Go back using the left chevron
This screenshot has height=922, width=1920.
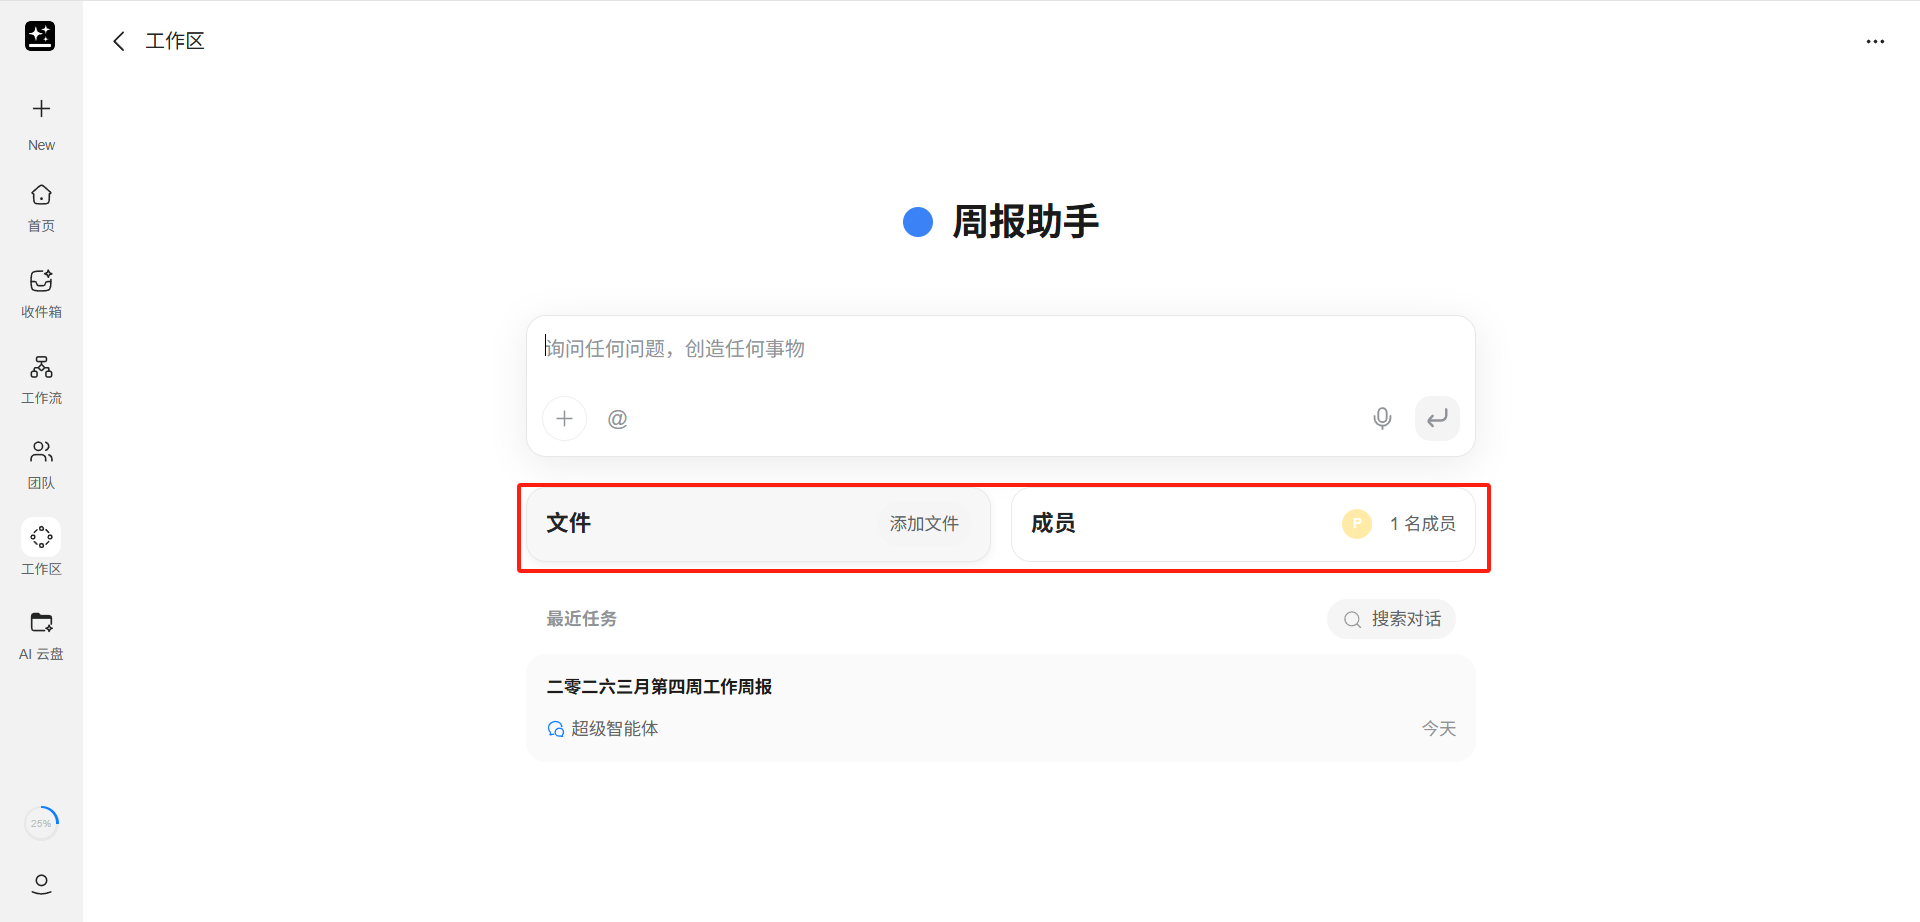click(119, 41)
